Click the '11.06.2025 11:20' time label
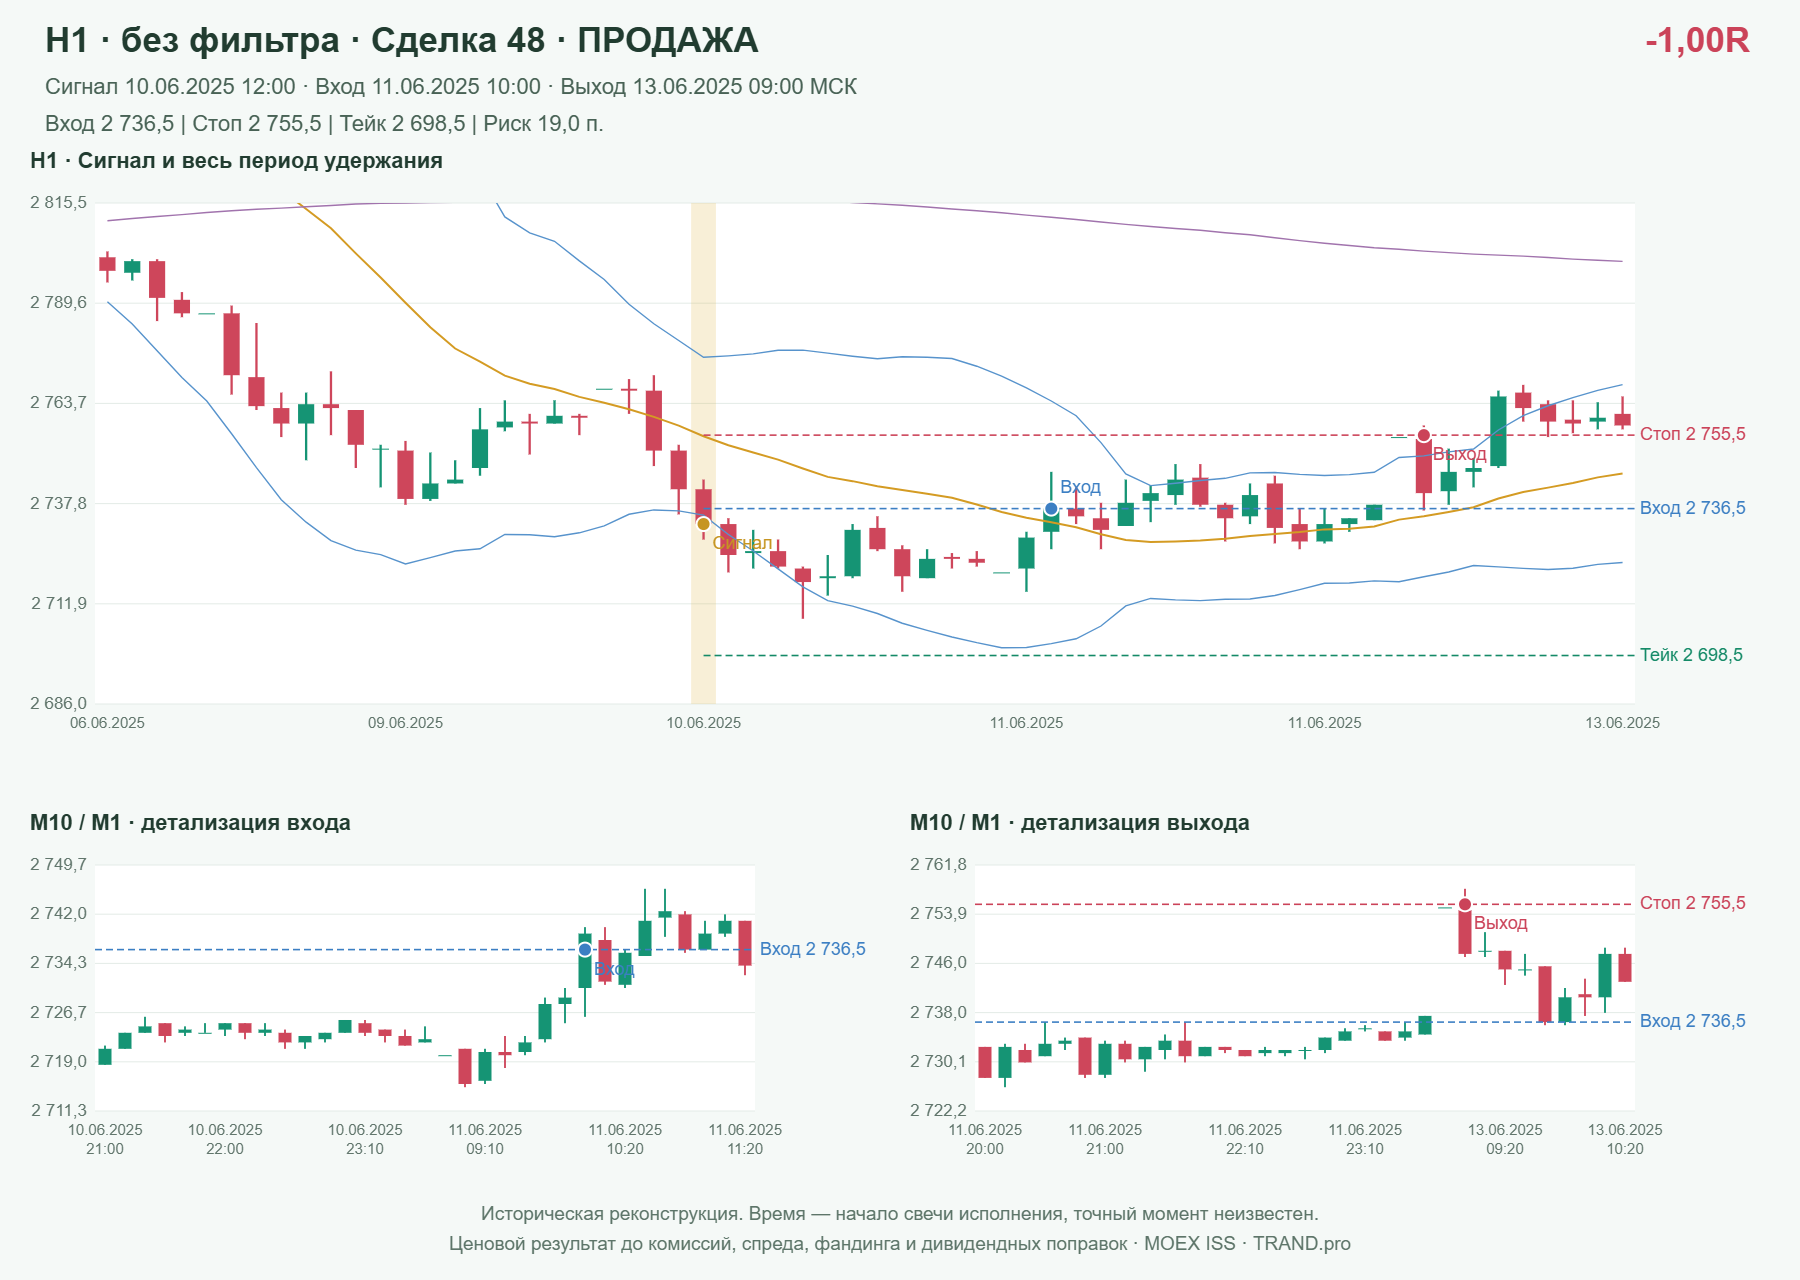 tap(745, 1139)
